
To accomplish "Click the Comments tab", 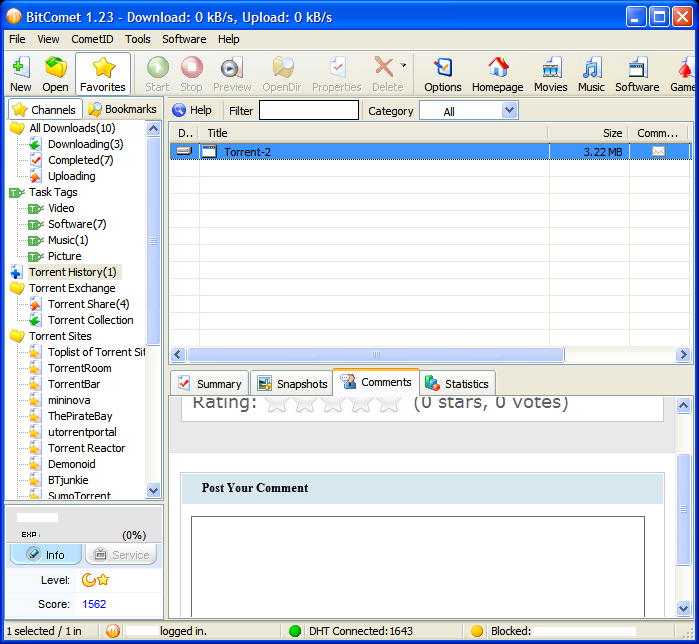I will click(x=376, y=382).
